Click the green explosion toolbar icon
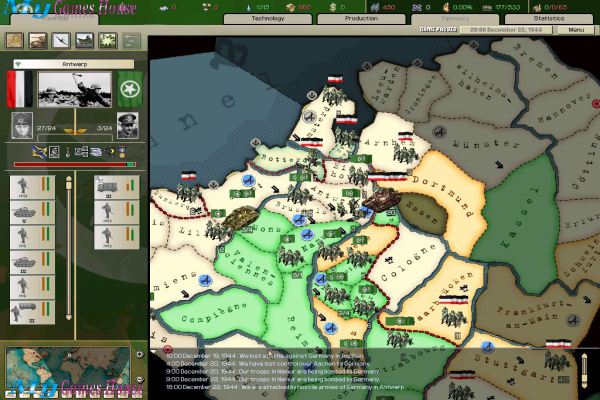 click(108, 41)
